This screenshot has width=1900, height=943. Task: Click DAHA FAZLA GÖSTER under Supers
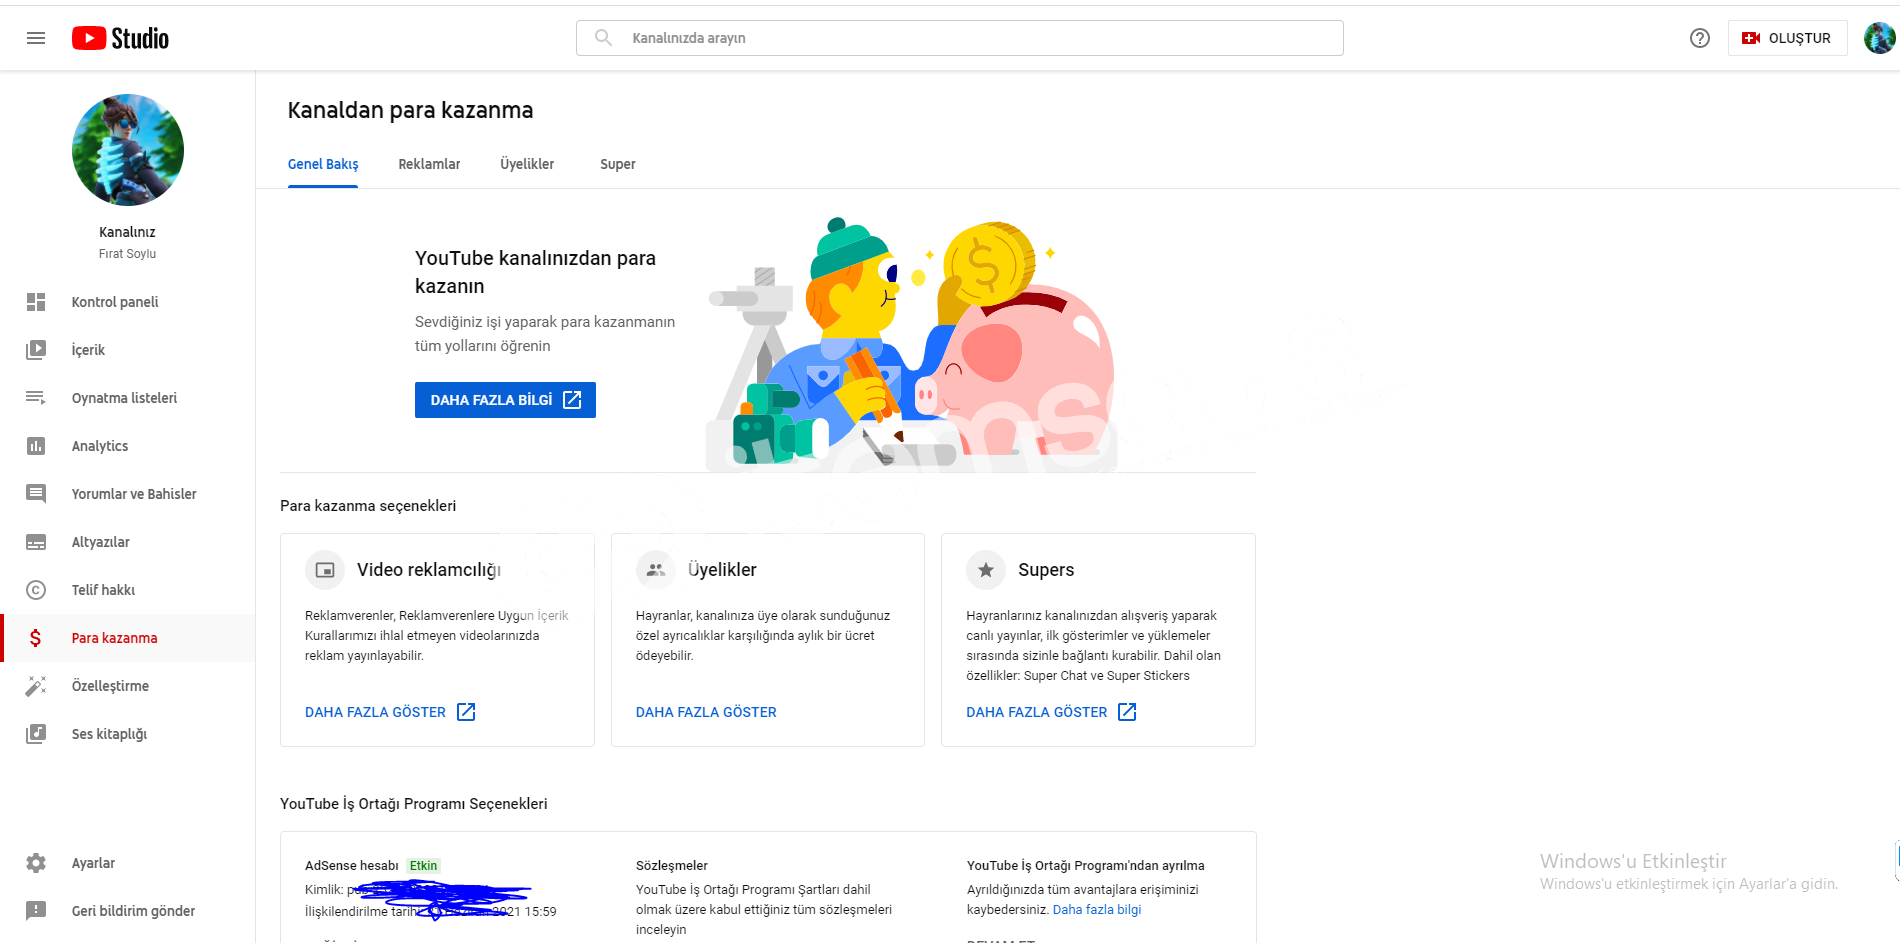click(x=1037, y=712)
